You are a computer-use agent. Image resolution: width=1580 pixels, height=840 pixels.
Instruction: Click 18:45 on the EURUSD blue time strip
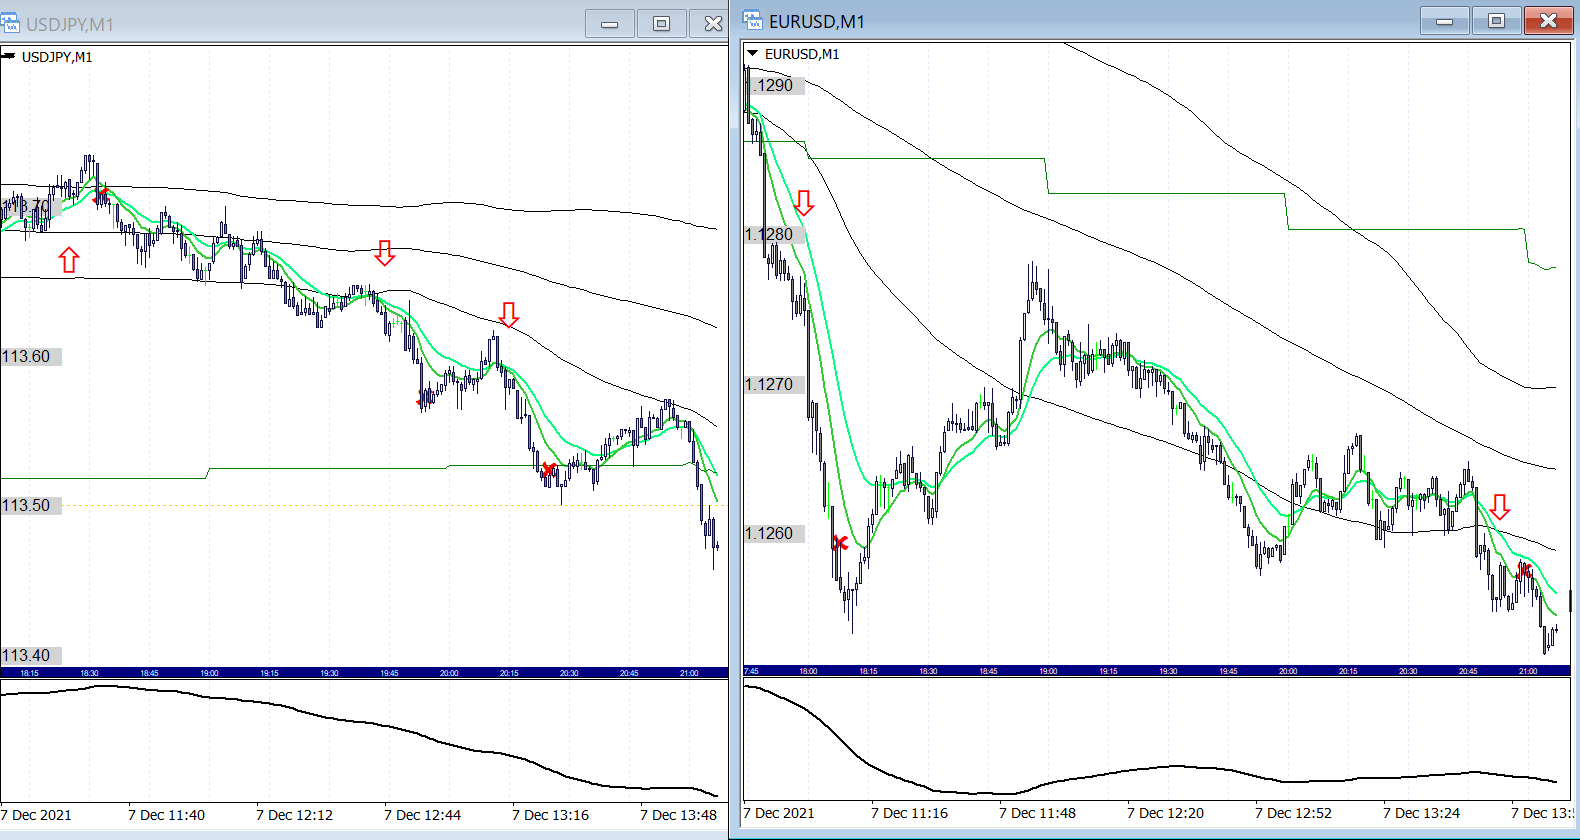(x=988, y=672)
